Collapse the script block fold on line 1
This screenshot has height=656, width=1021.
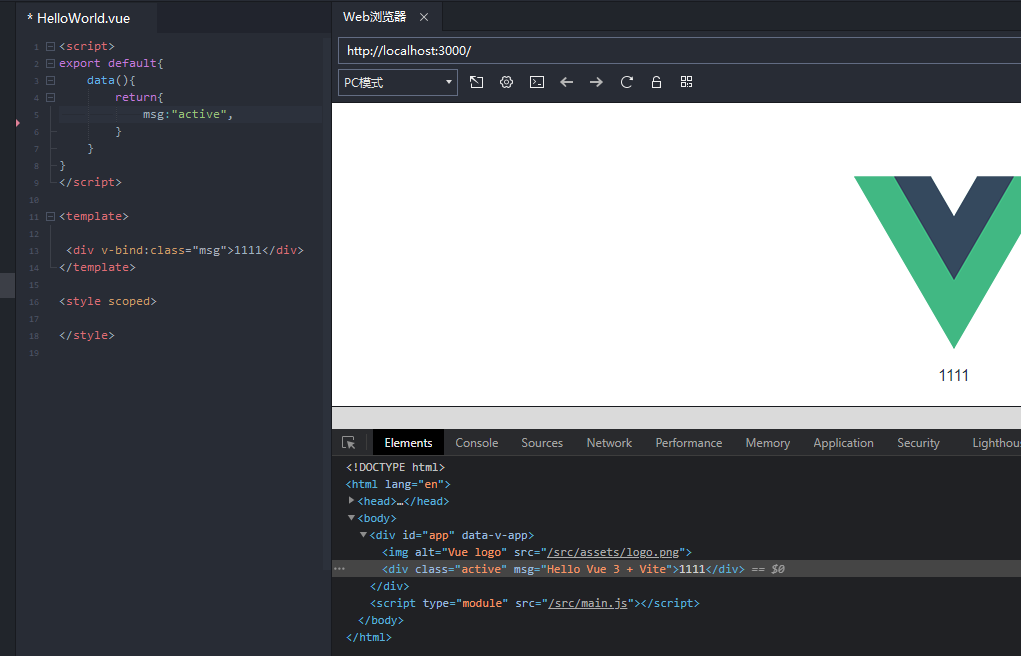coord(50,46)
